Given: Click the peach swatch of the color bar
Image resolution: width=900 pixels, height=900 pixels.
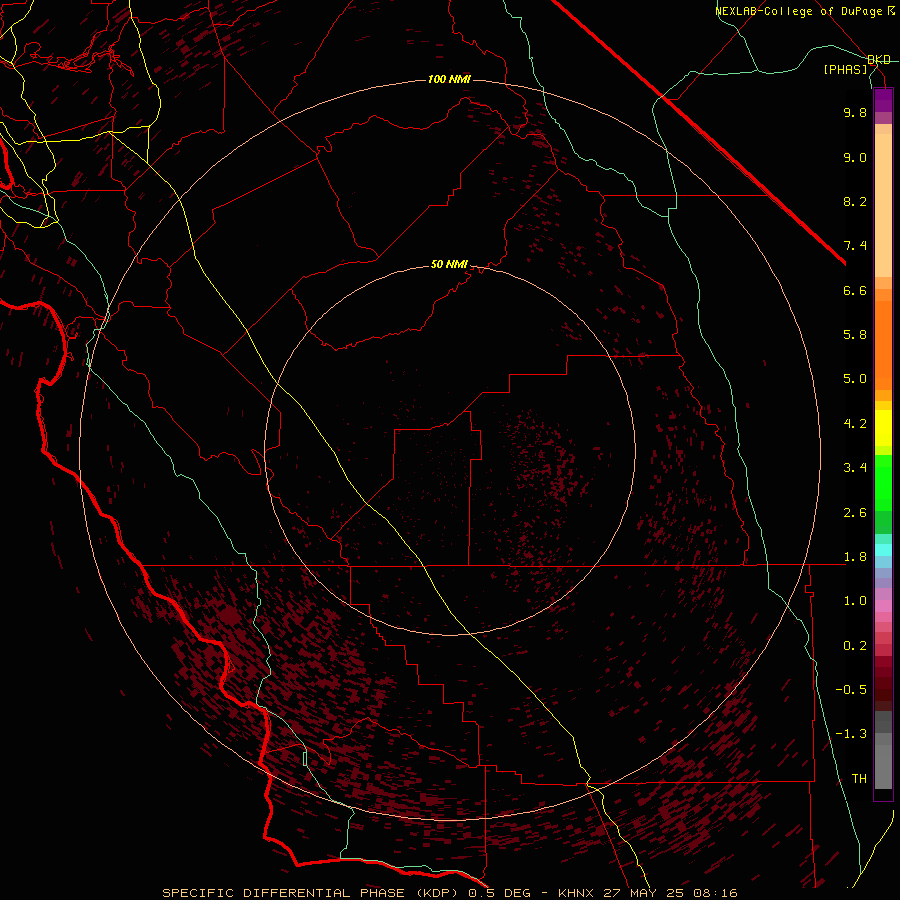Looking at the screenshot, I should pyautogui.click(x=883, y=205).
